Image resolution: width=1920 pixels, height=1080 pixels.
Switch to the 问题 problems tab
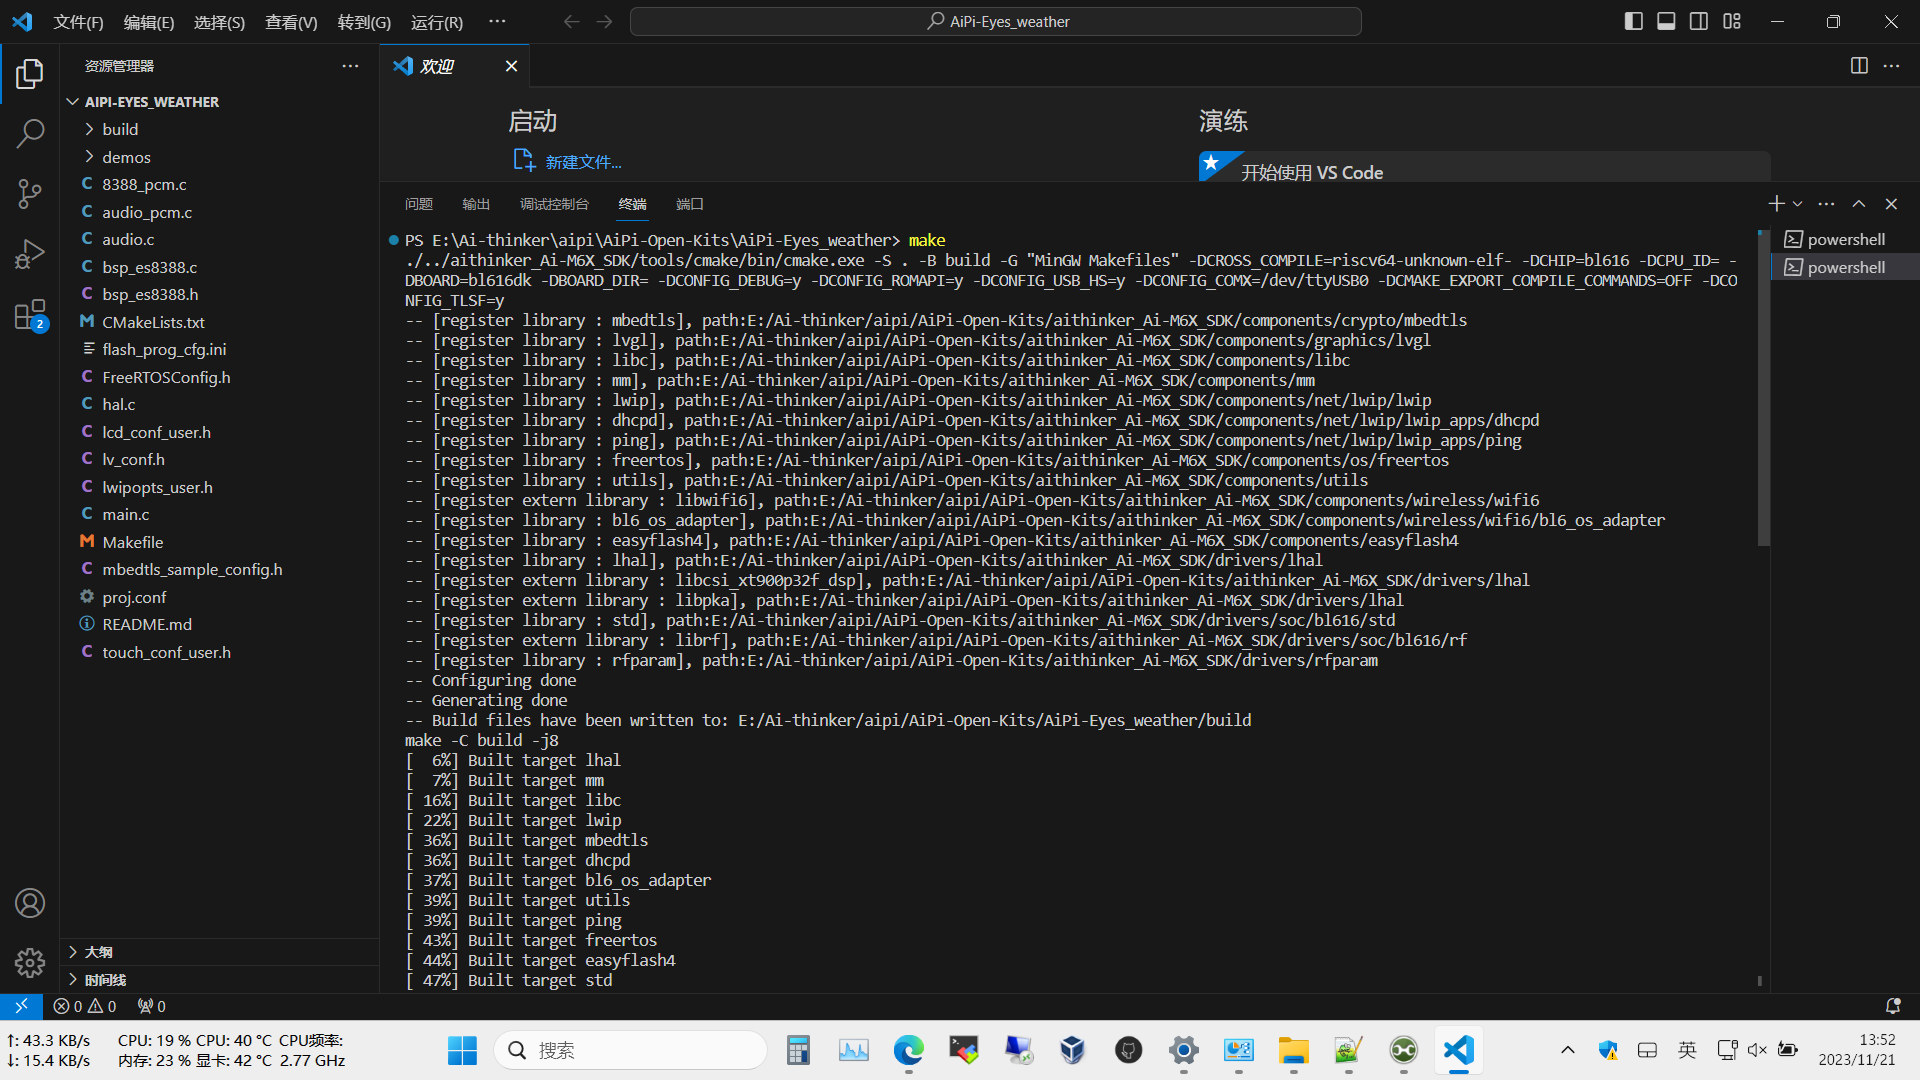click(x=419, y=204)
